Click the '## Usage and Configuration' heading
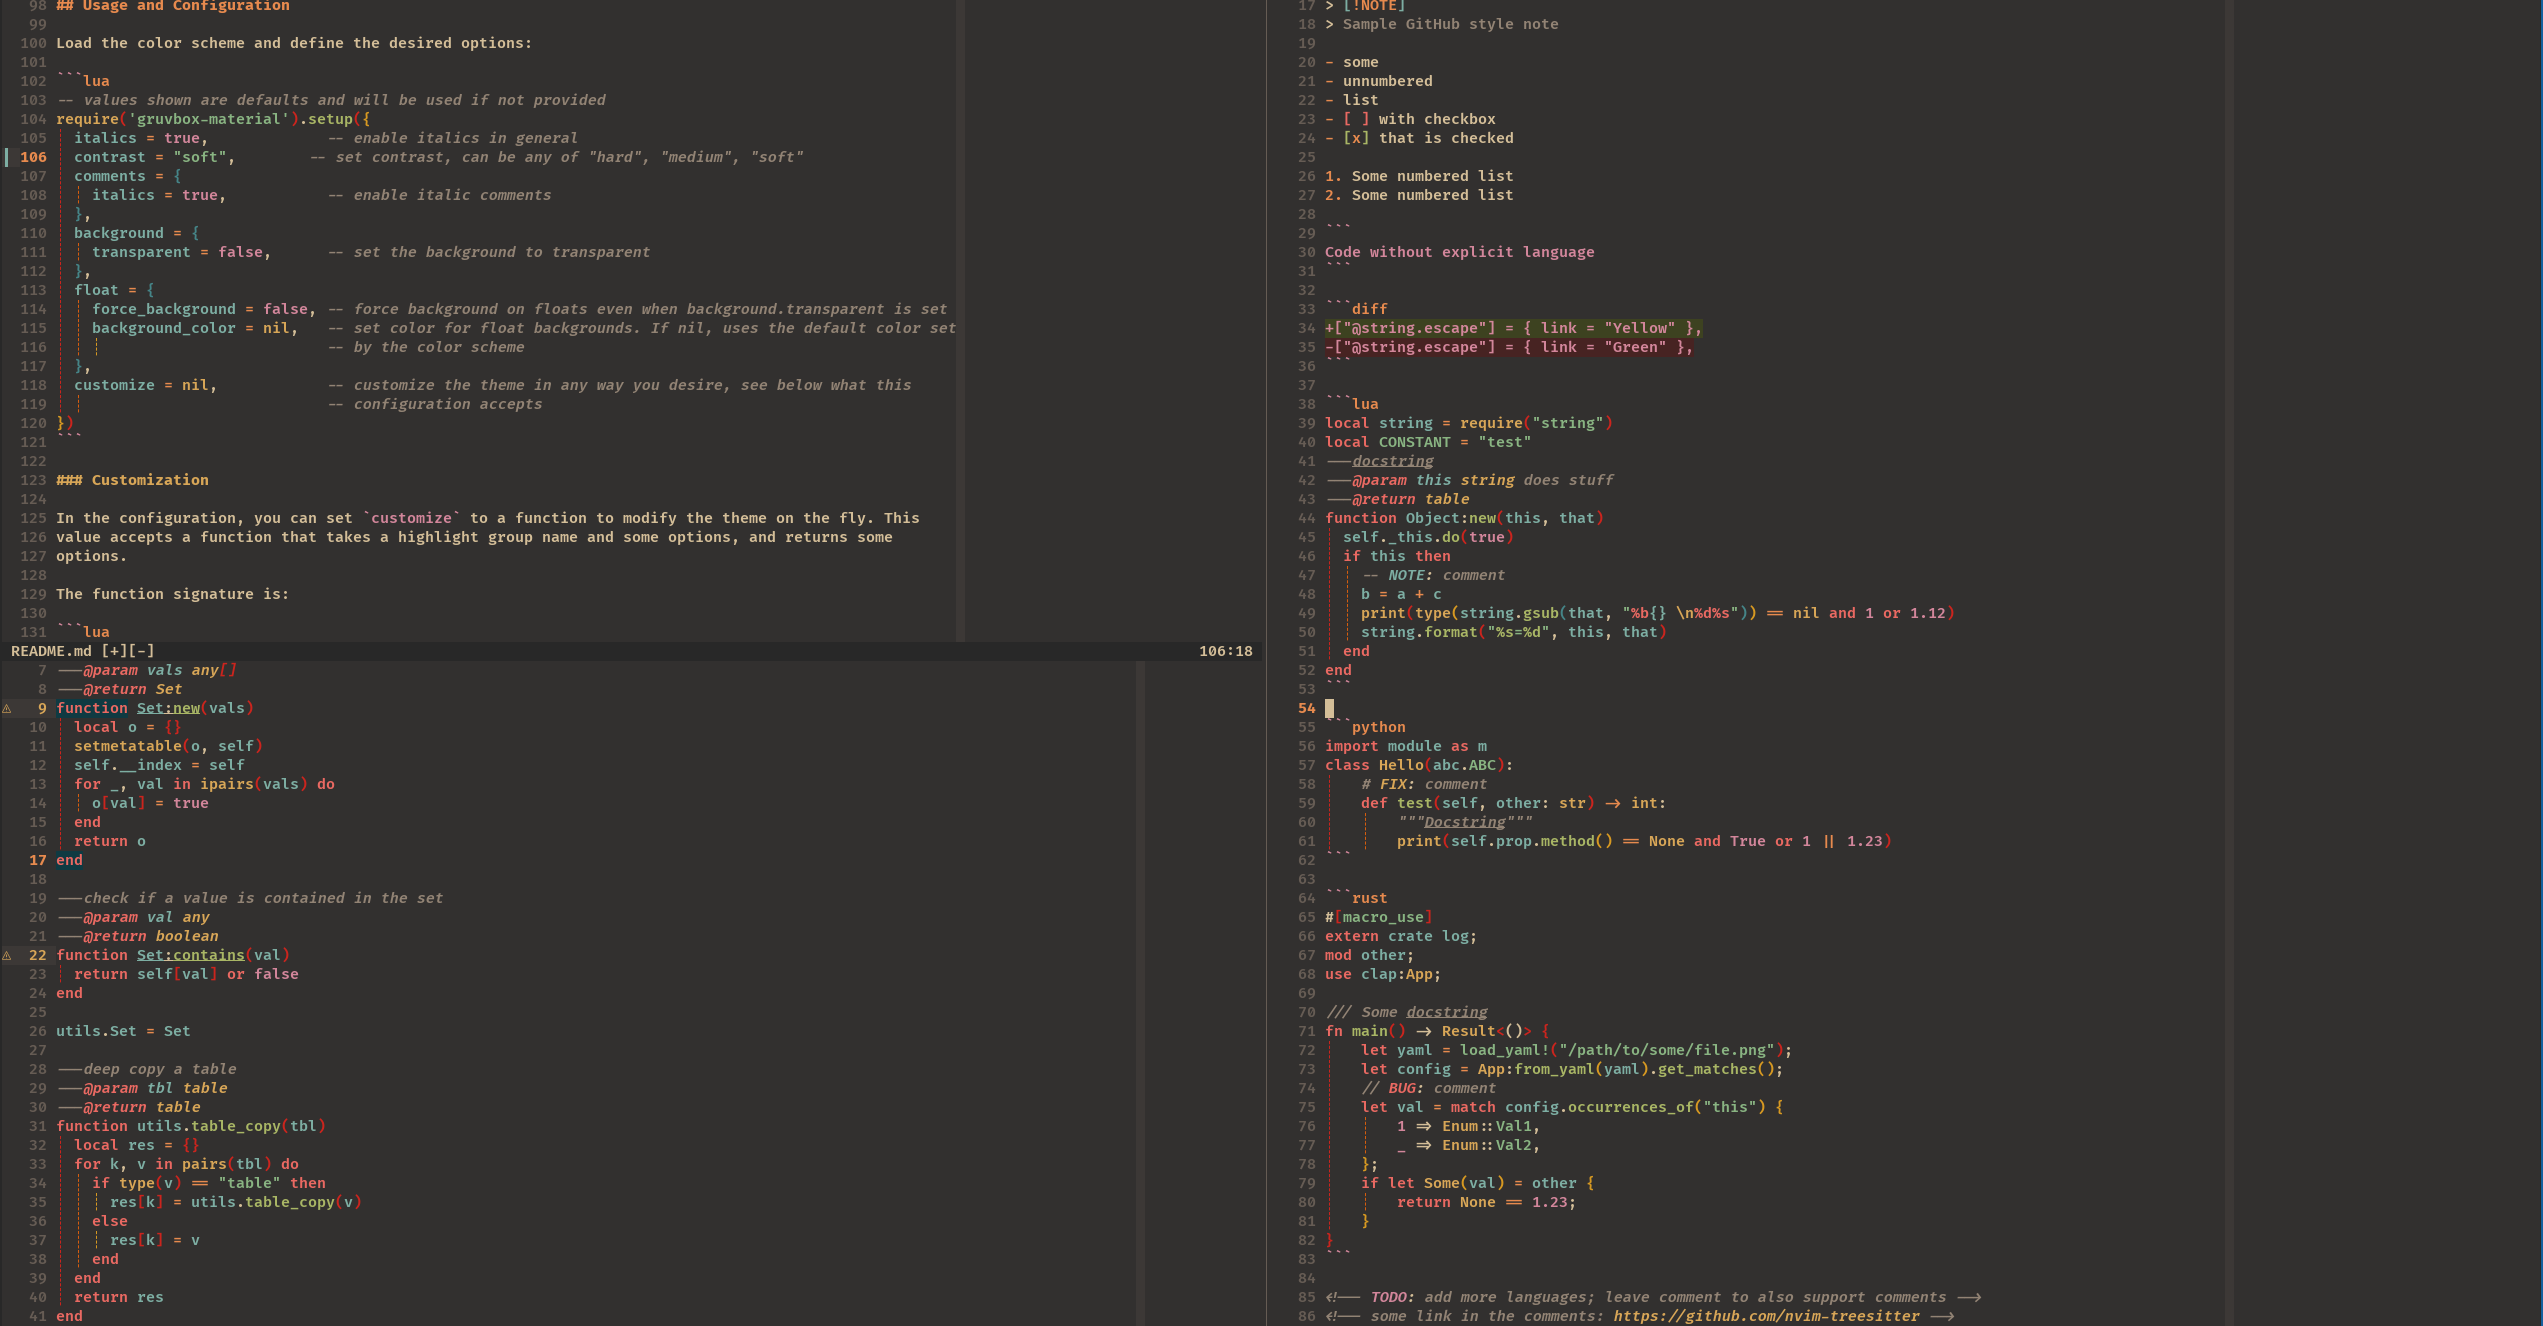The height and width of the screenshot is (1326, 2543). (173, 6)
